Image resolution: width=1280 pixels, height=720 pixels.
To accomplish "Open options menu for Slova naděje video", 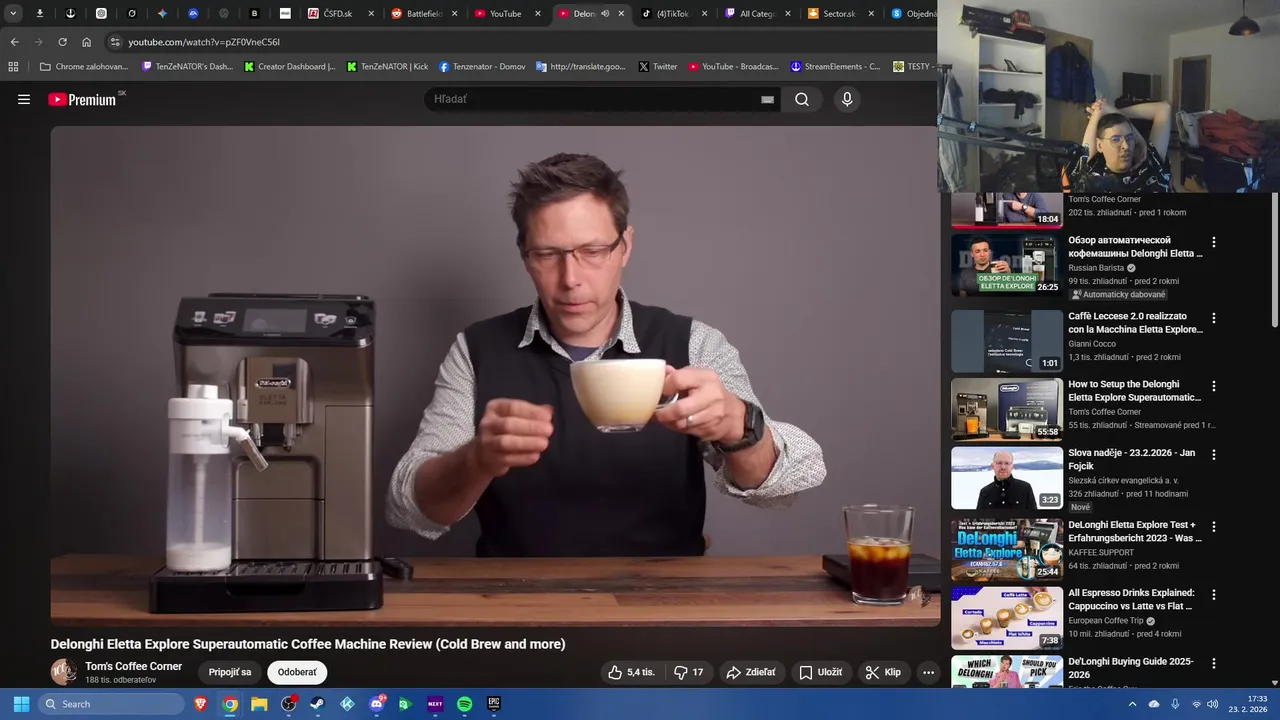I will [x=1214, y=454].
